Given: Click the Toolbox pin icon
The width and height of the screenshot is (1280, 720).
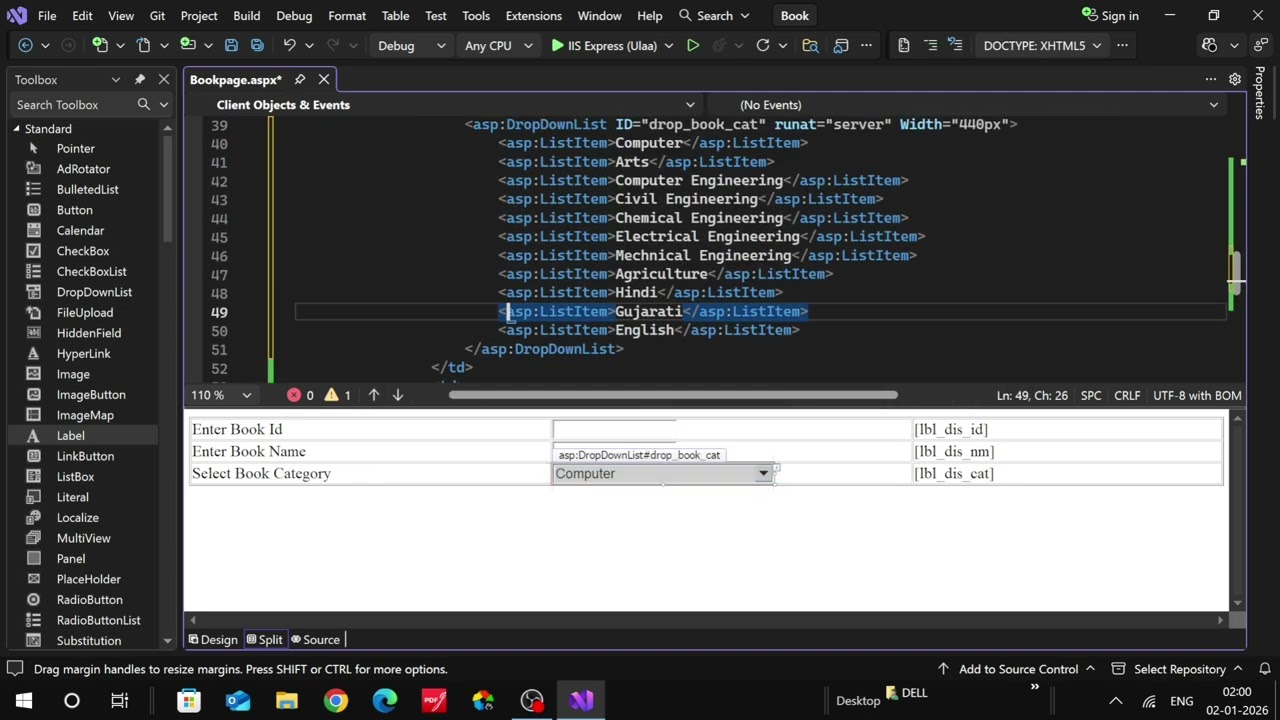Looking at the screenshot, I should tap(140, 79).
